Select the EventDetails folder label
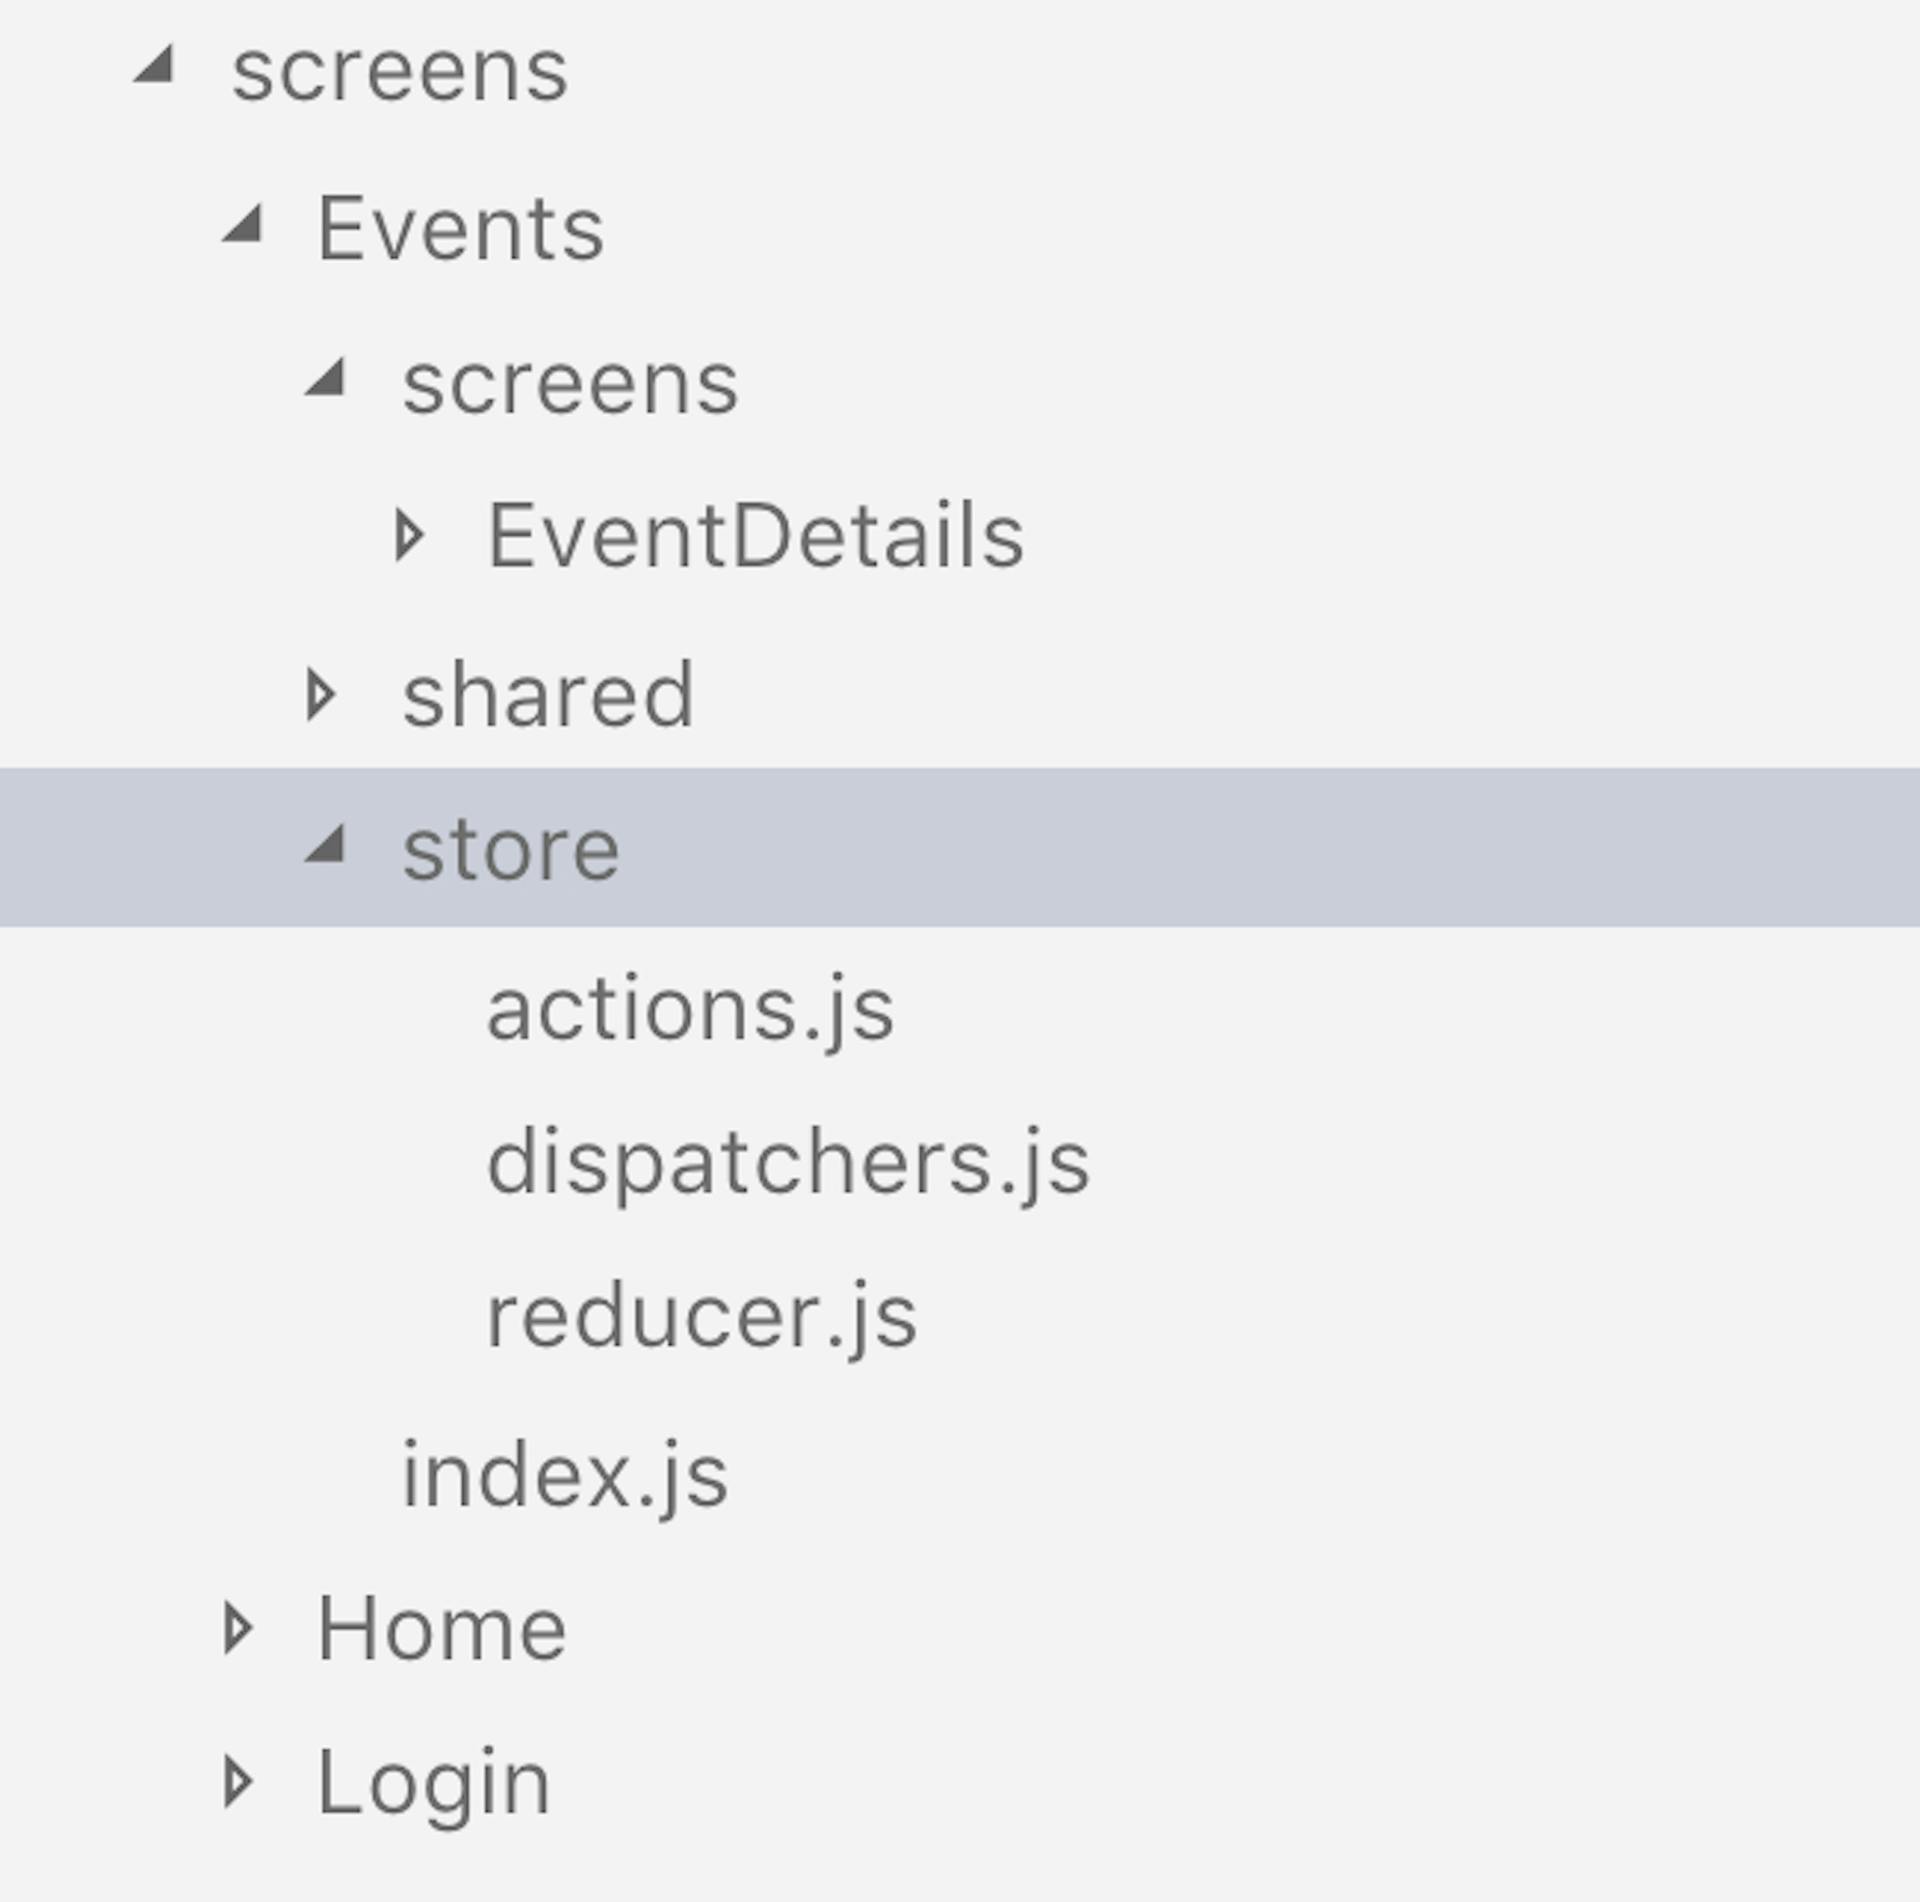 [756, 537]
